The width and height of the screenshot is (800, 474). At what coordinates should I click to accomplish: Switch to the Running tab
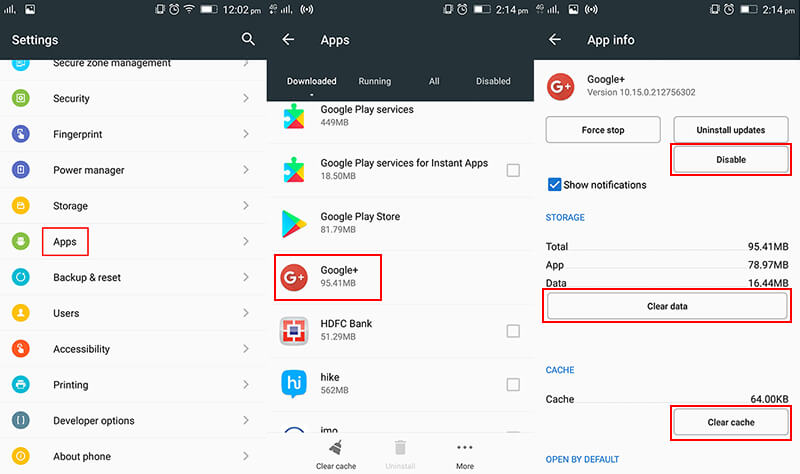coord(374,81)
